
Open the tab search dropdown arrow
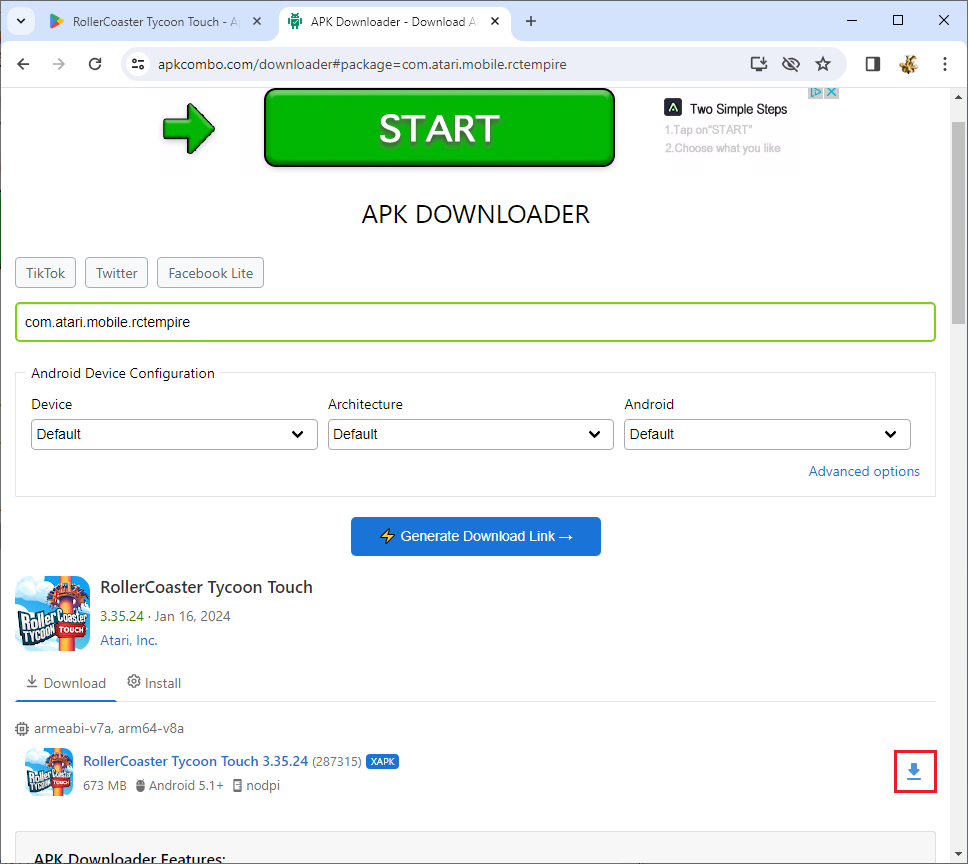point(21,21)
